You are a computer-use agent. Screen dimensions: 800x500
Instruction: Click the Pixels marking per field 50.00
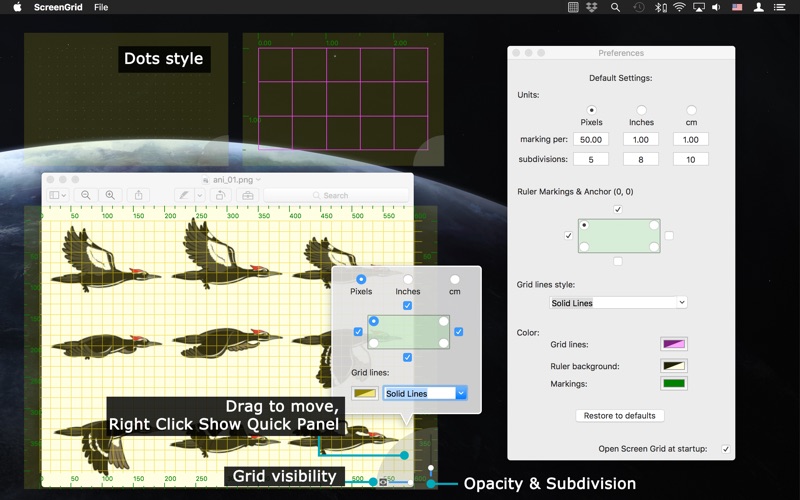tap(591, 139)
